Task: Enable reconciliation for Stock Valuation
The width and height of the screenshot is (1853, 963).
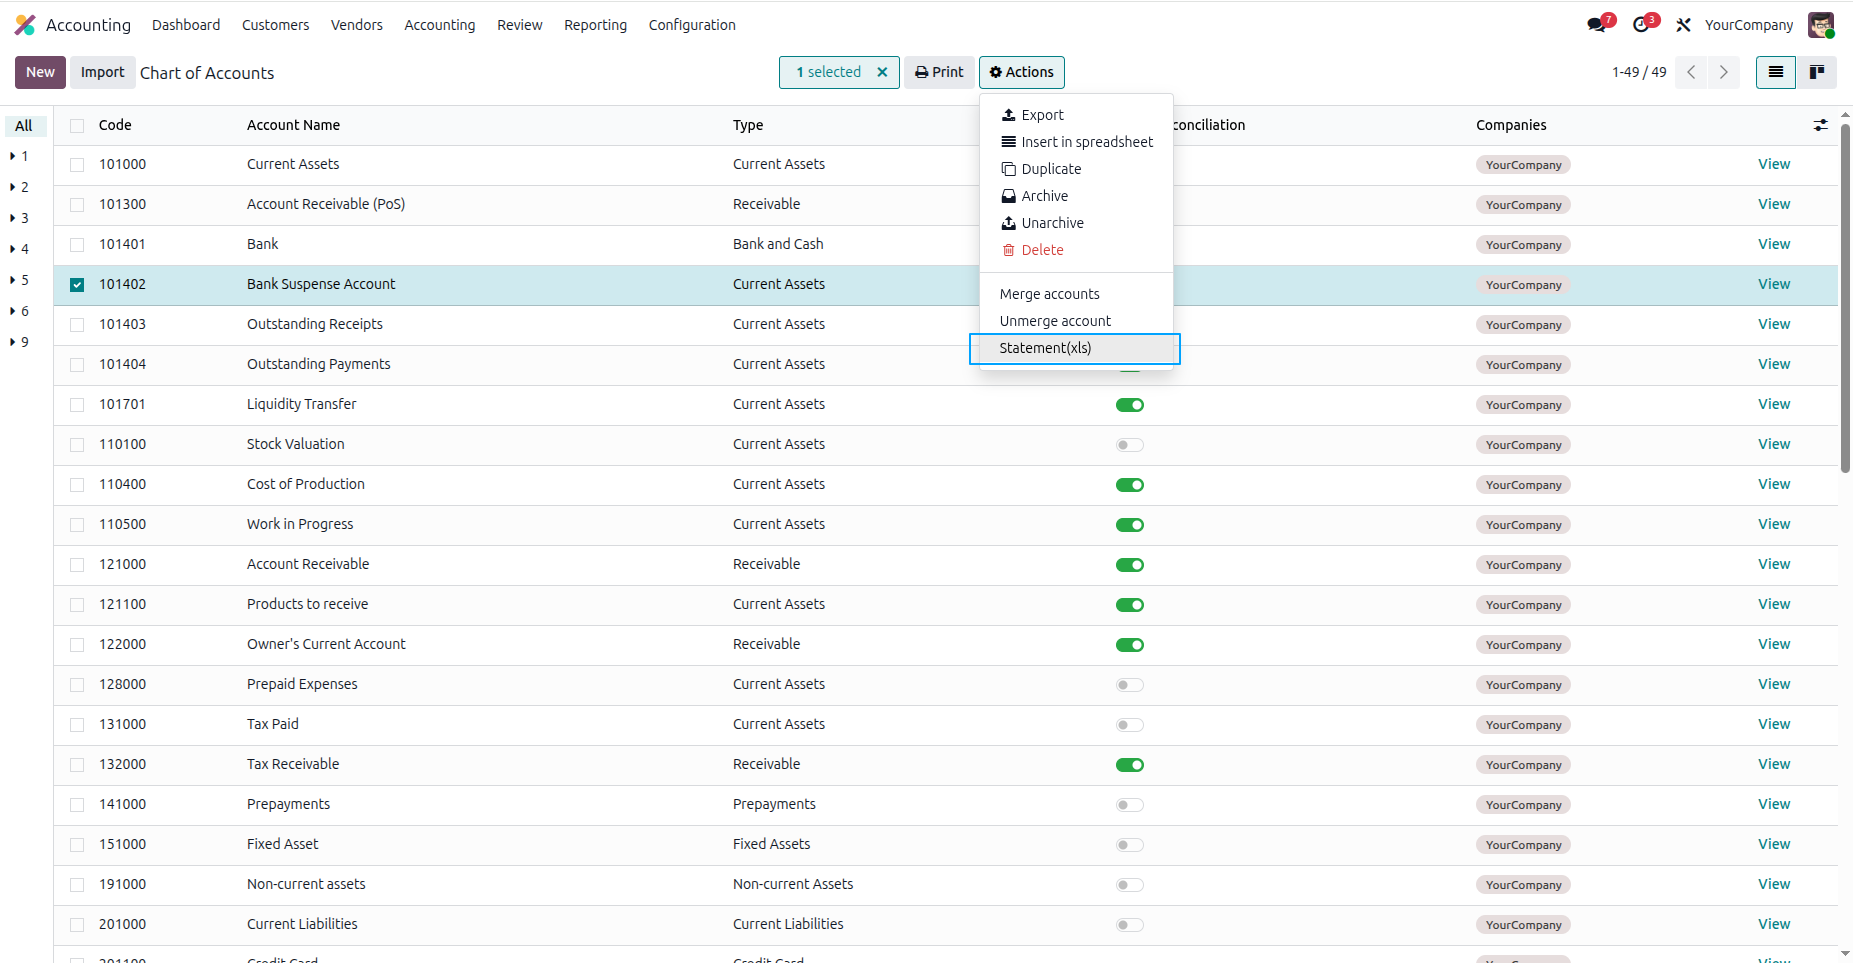Action: coord(1130,445)
